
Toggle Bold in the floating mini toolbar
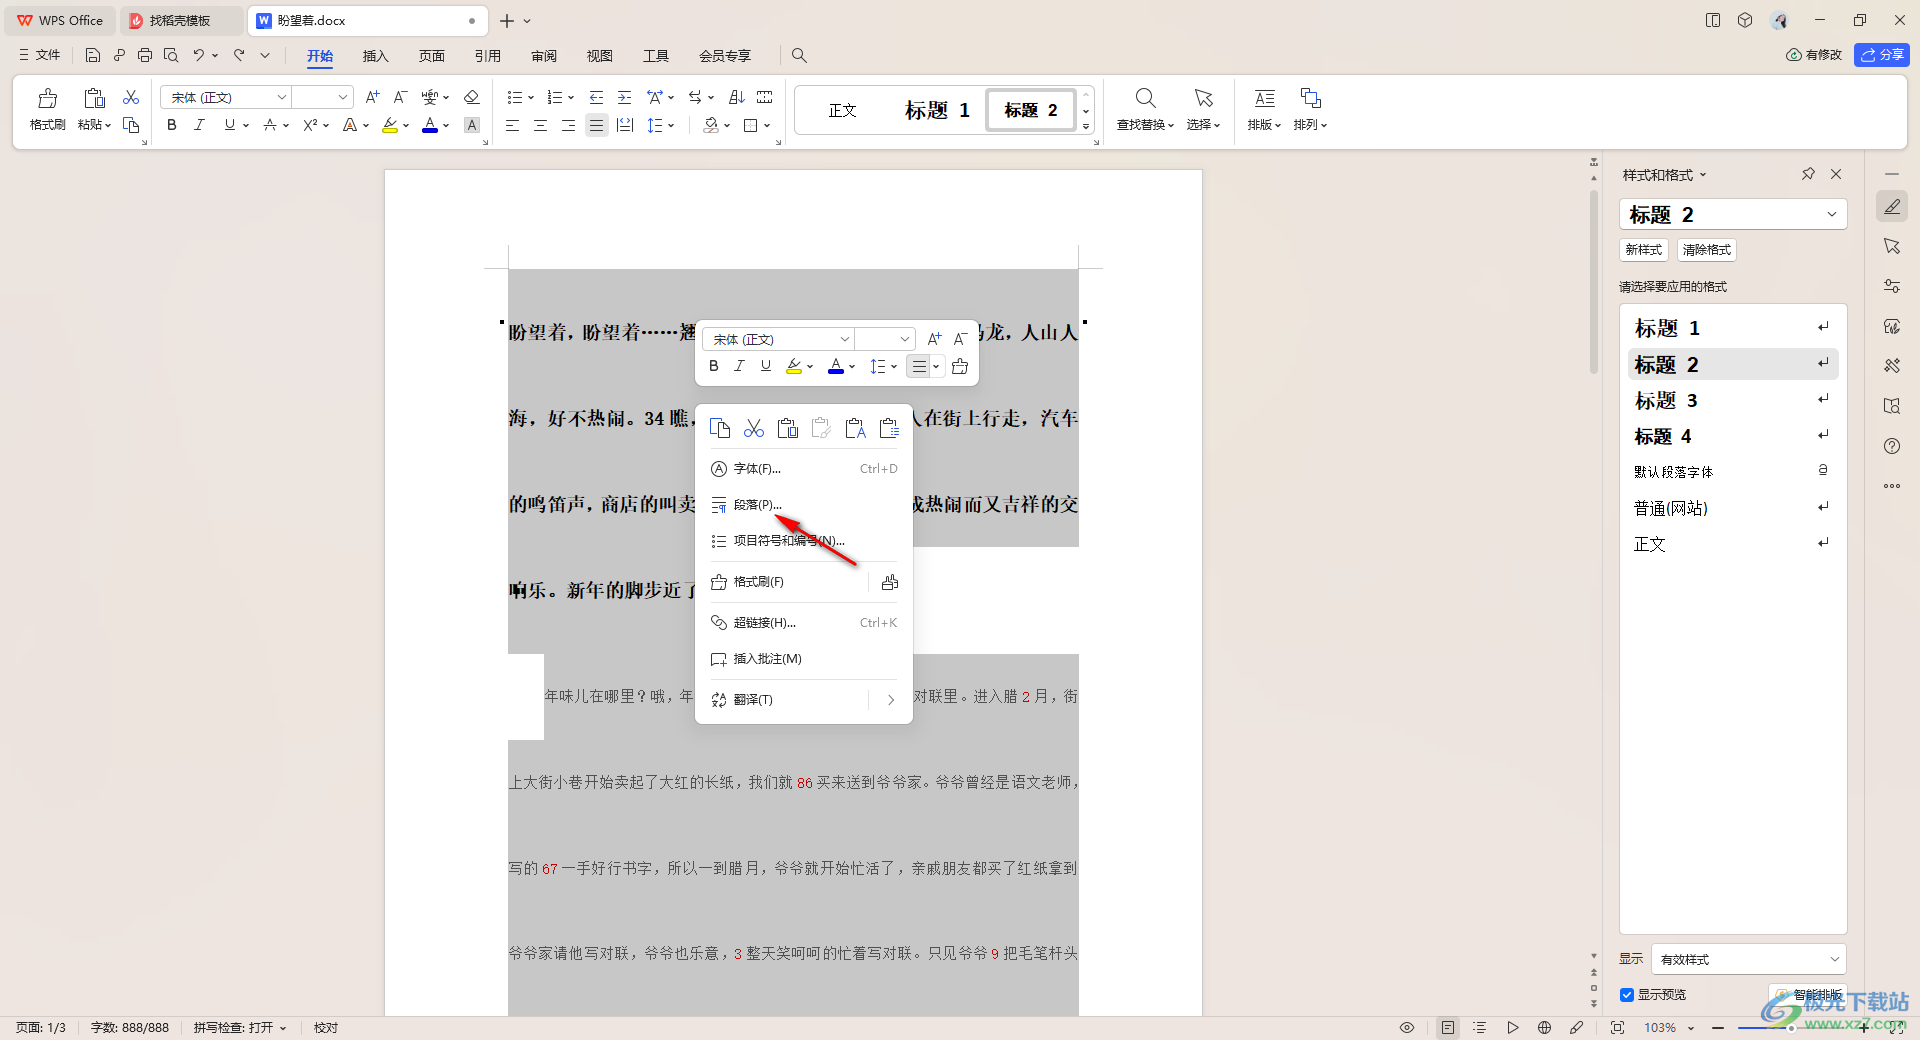tap(714, 367)
